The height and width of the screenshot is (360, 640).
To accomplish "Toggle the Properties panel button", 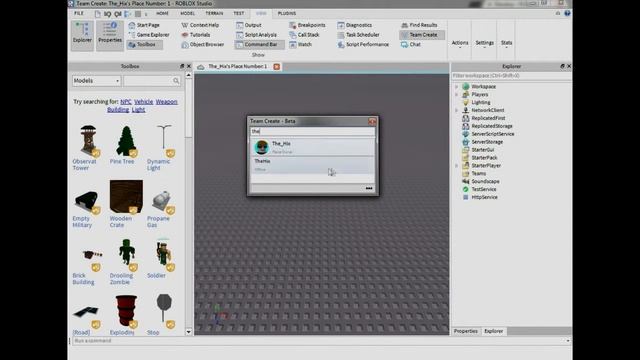I will (110, 35).
